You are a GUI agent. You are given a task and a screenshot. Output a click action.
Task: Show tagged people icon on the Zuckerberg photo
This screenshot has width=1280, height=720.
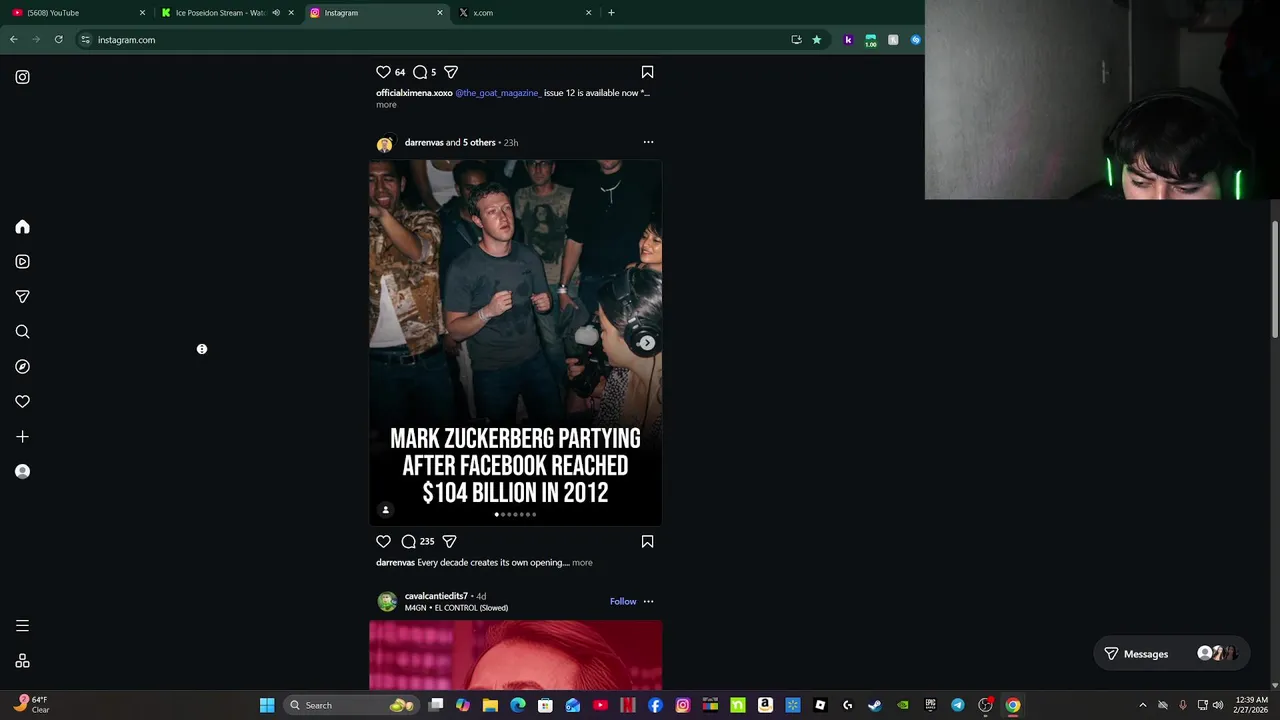point(385,510)
